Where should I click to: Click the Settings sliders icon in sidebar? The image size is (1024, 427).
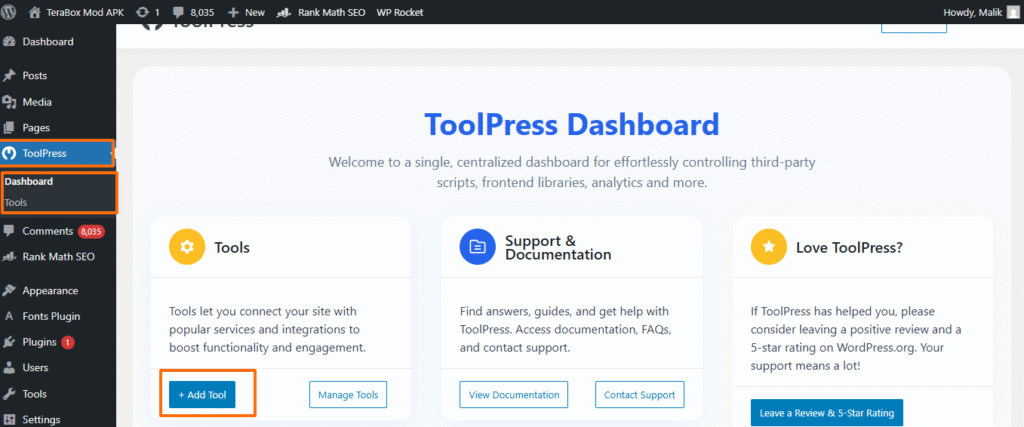tap(9, 419)
